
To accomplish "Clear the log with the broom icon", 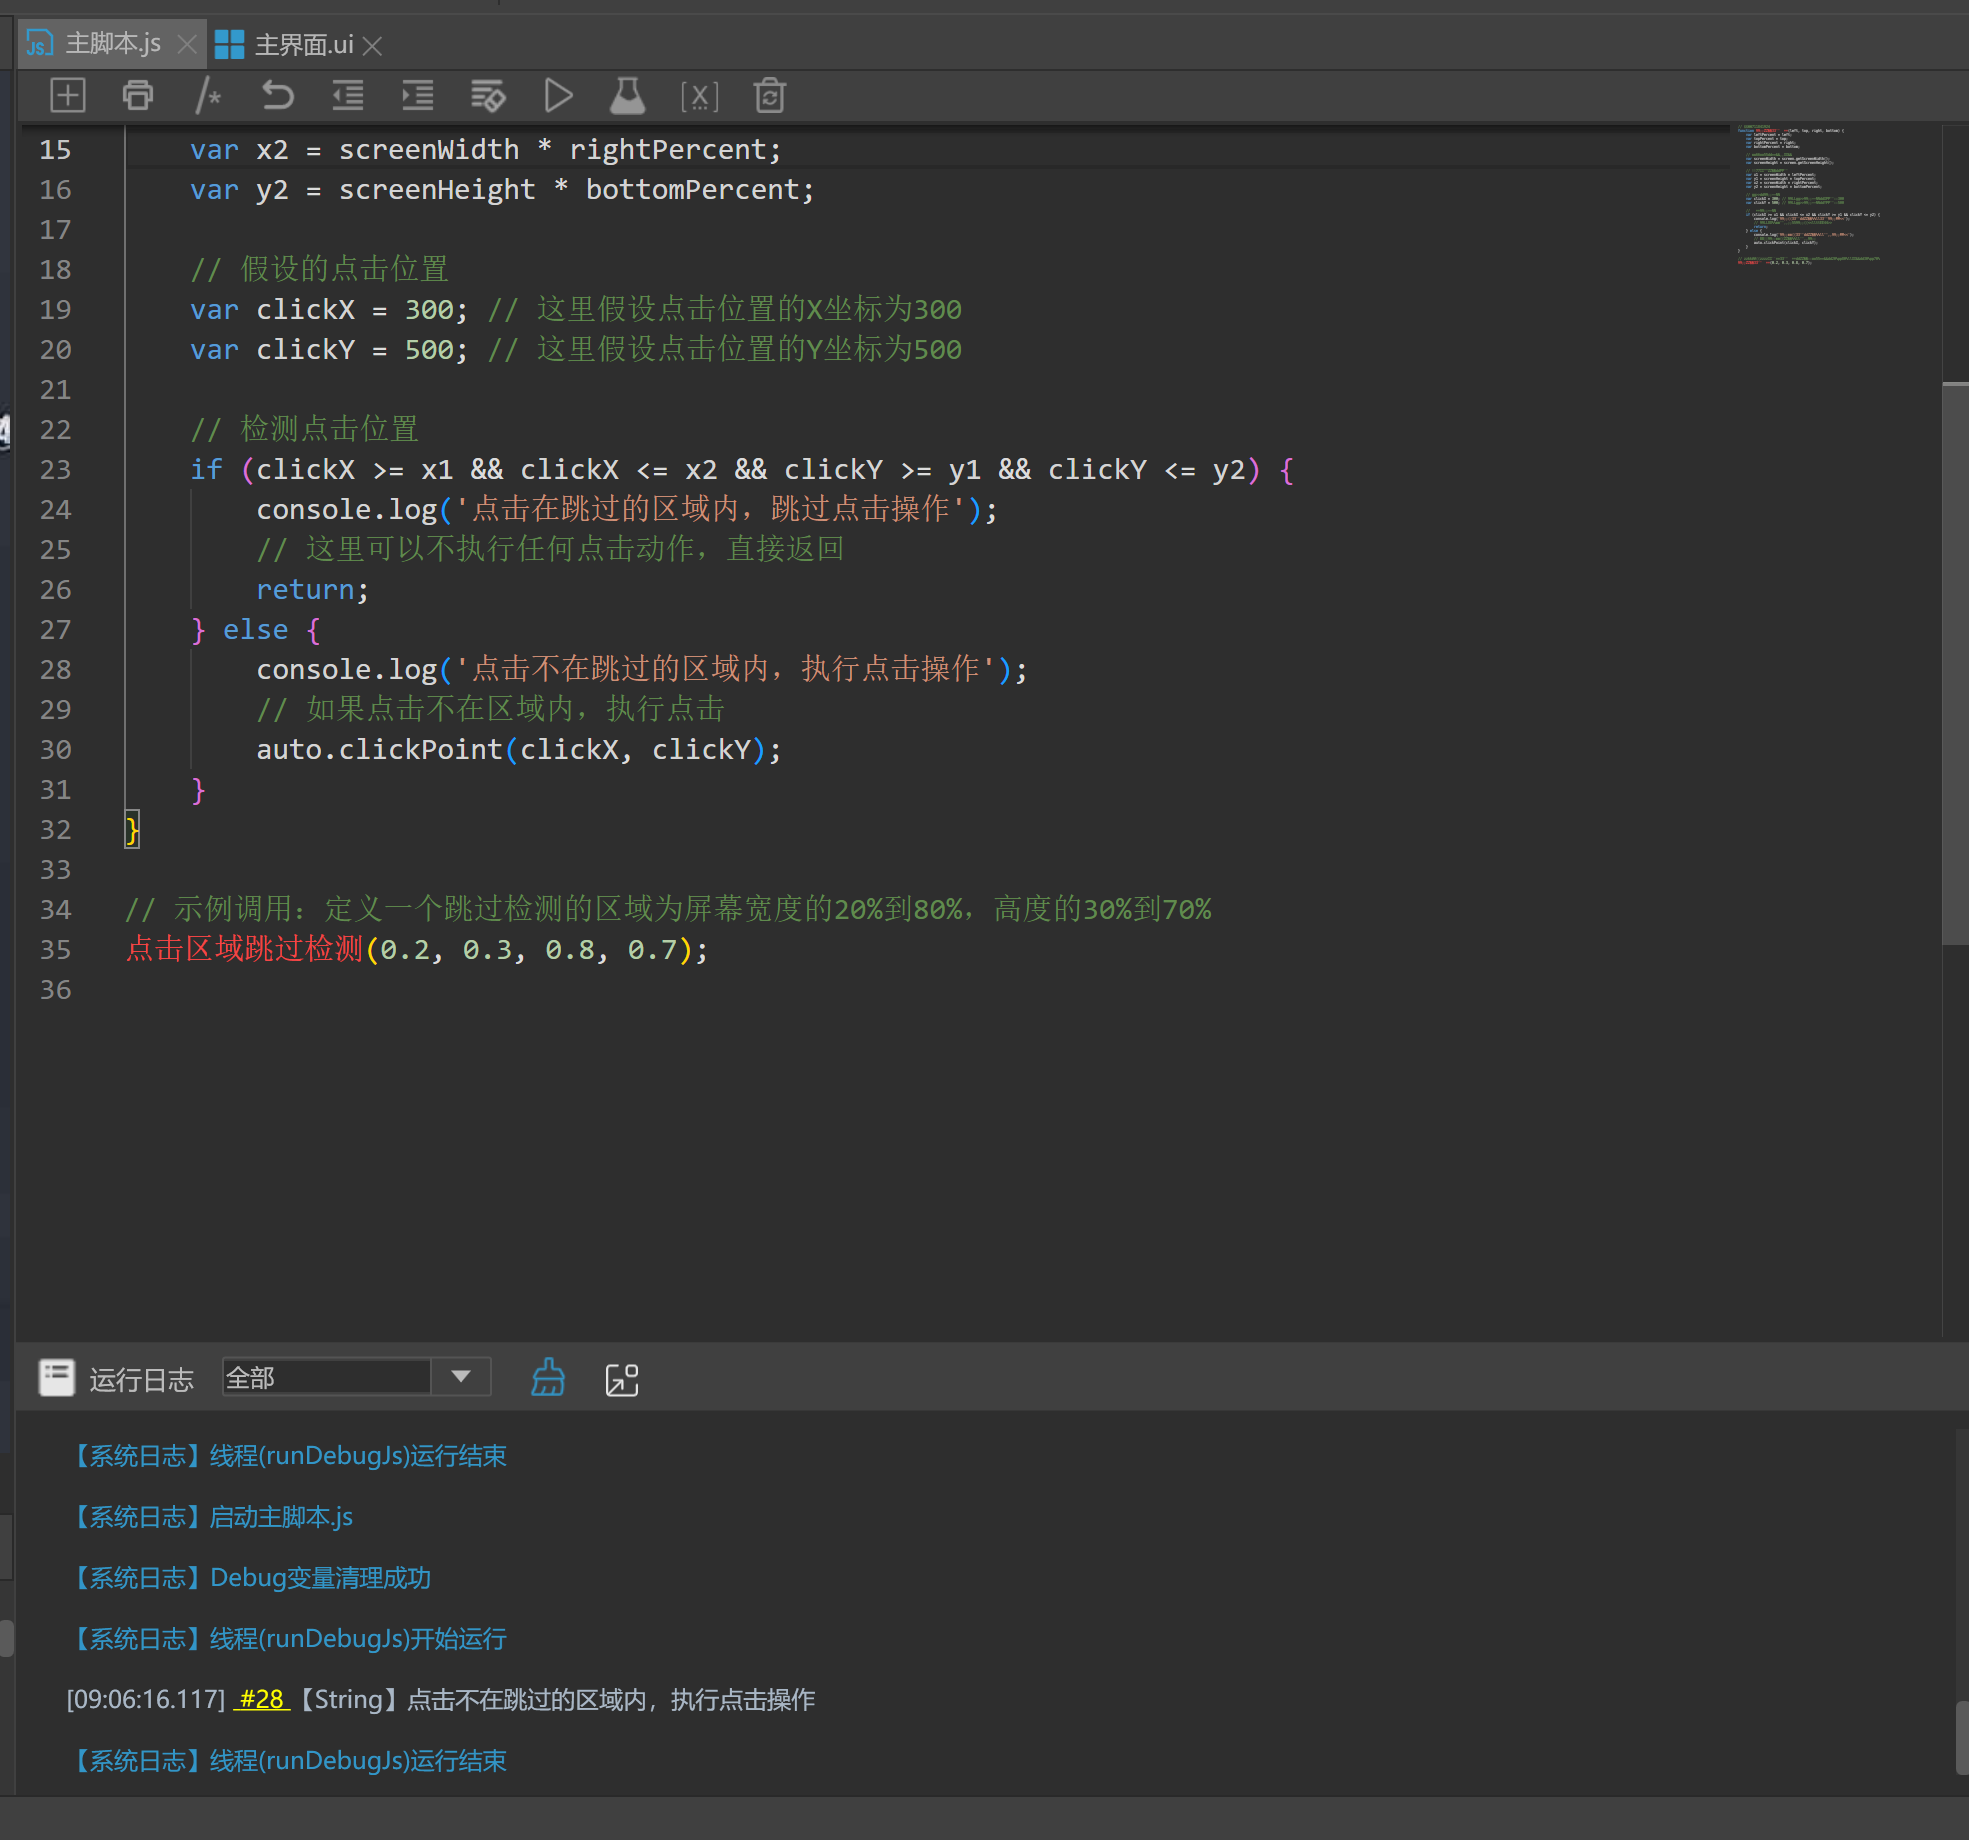I will [x=547, y=1378].
